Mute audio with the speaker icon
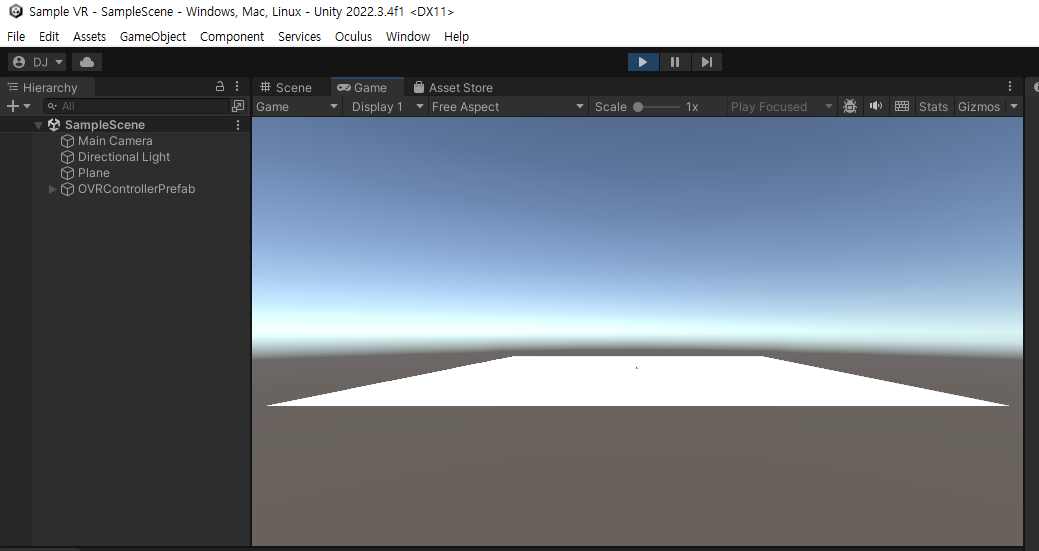The height and width of the screenshot is (551, 1039). tap(875, 106)
